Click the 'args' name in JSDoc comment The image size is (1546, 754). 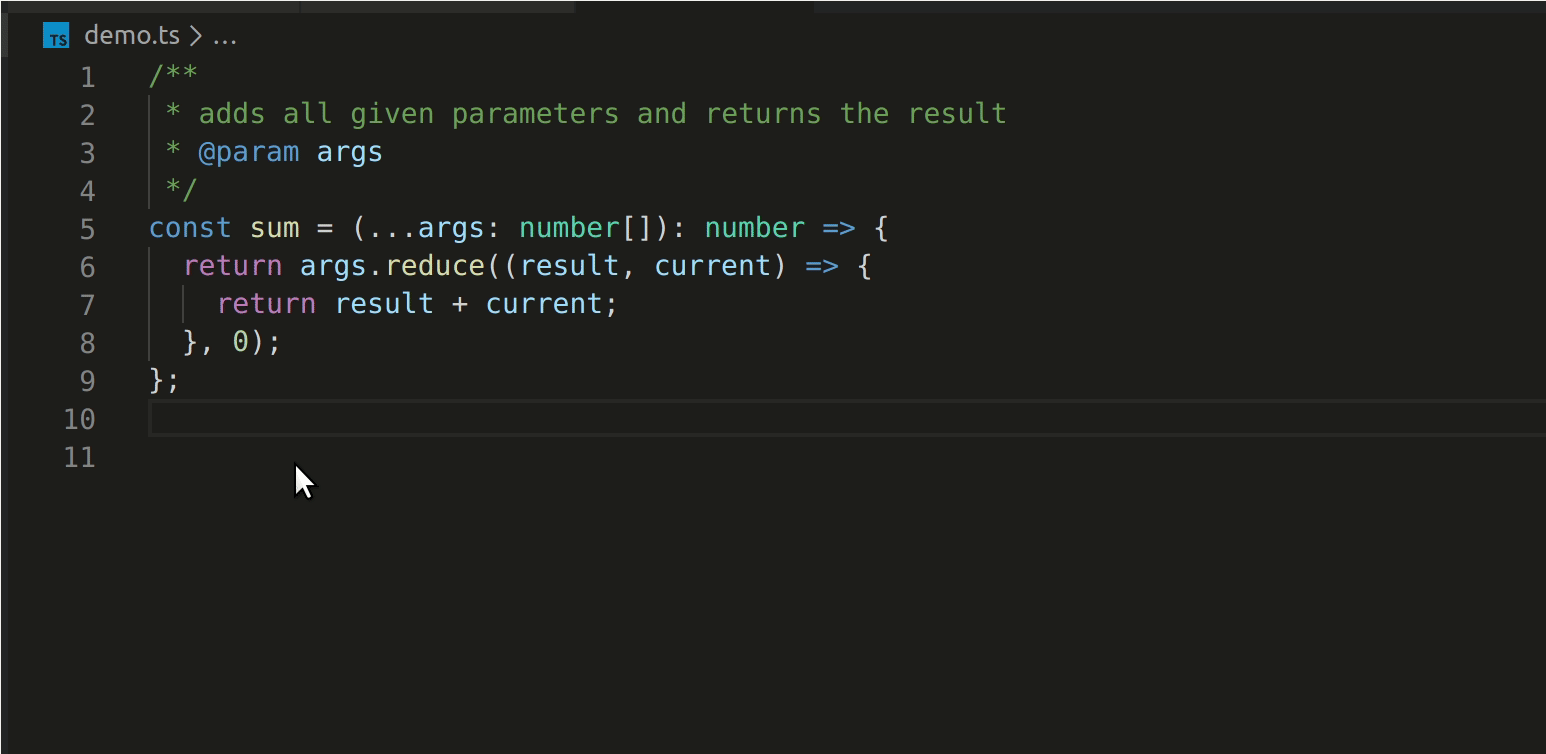pyautogui.click(x=350, y=153)
